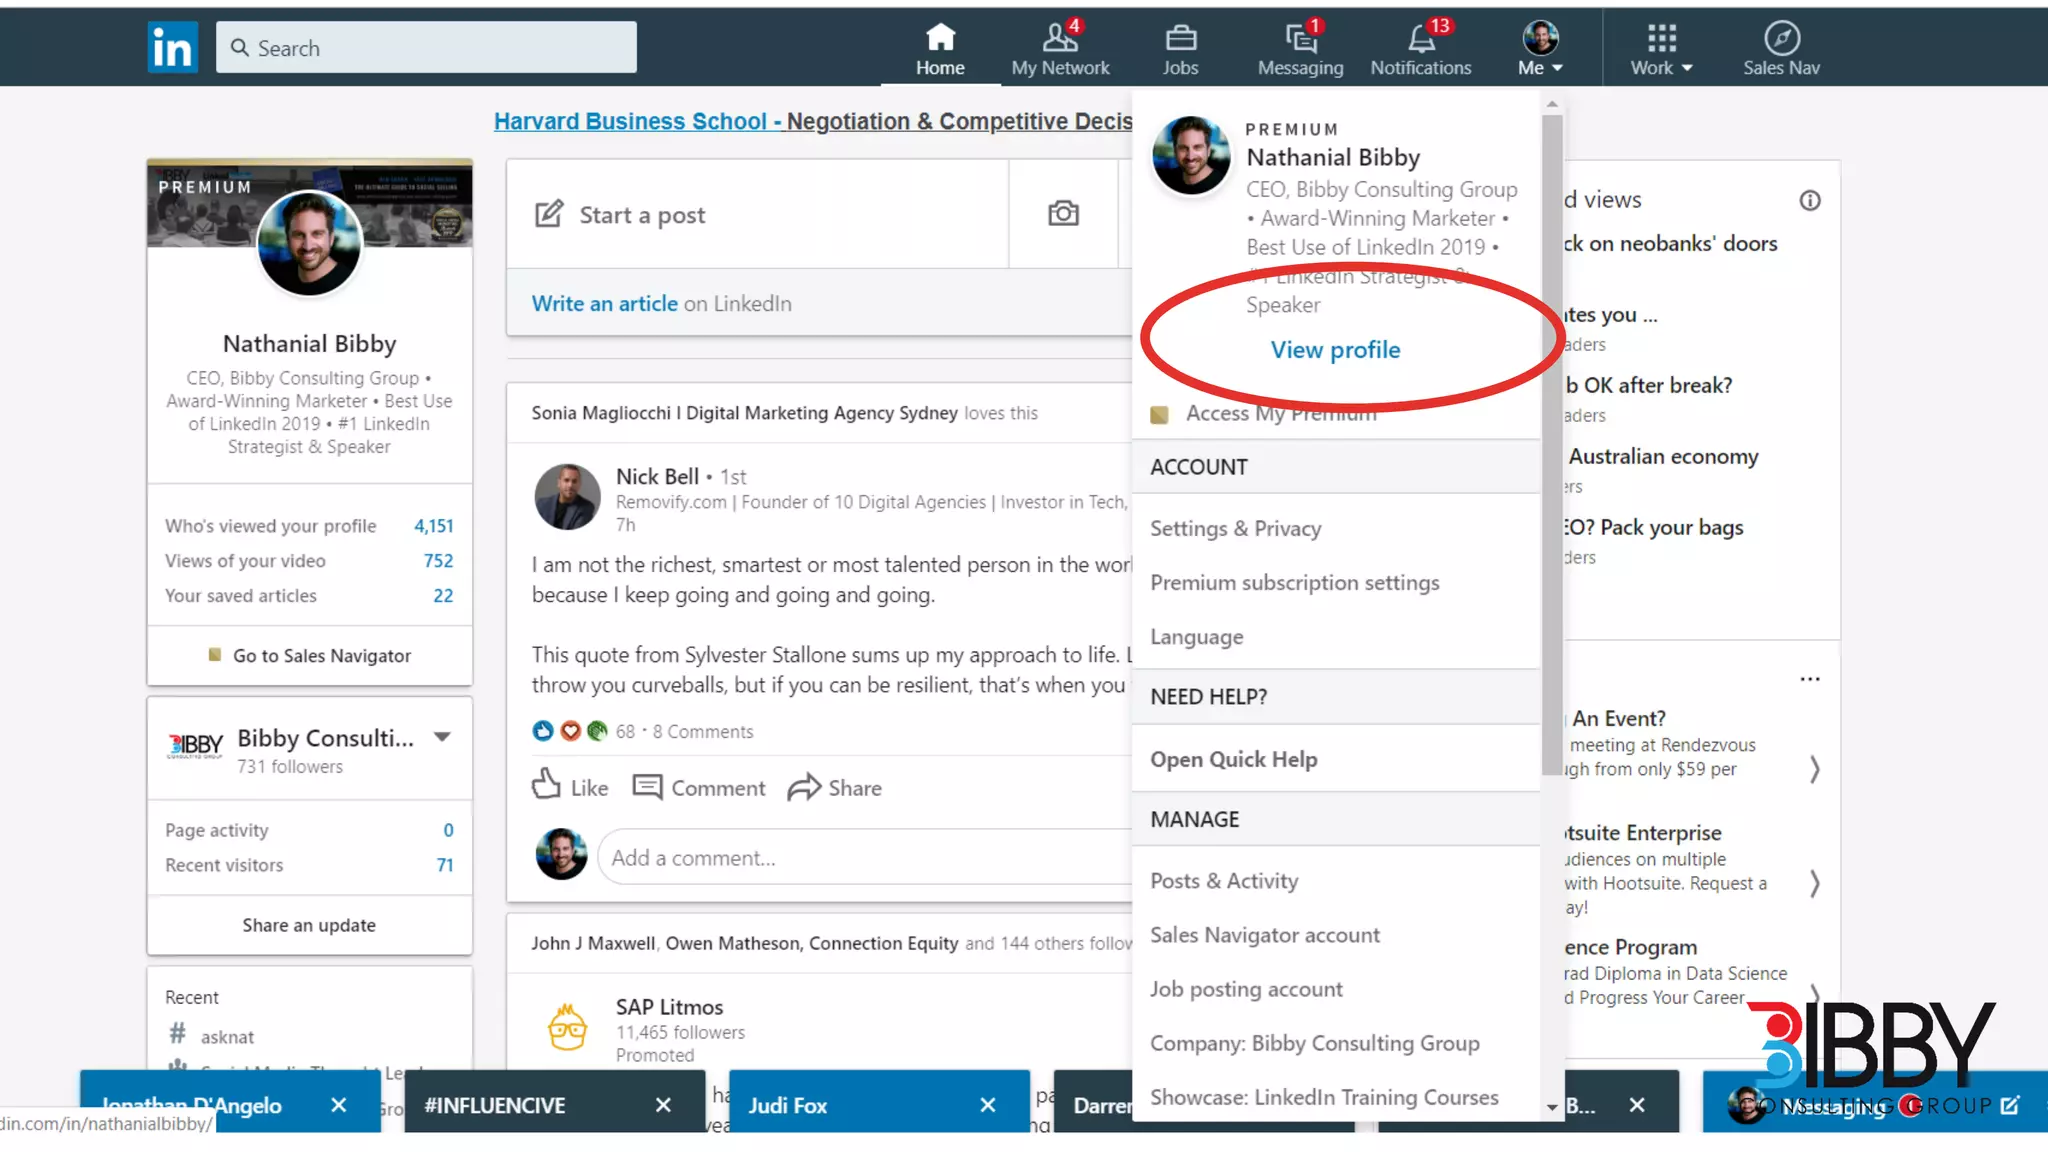
Task: Open the Jobs briefcase icon
Action: (x=1180, y=38)
